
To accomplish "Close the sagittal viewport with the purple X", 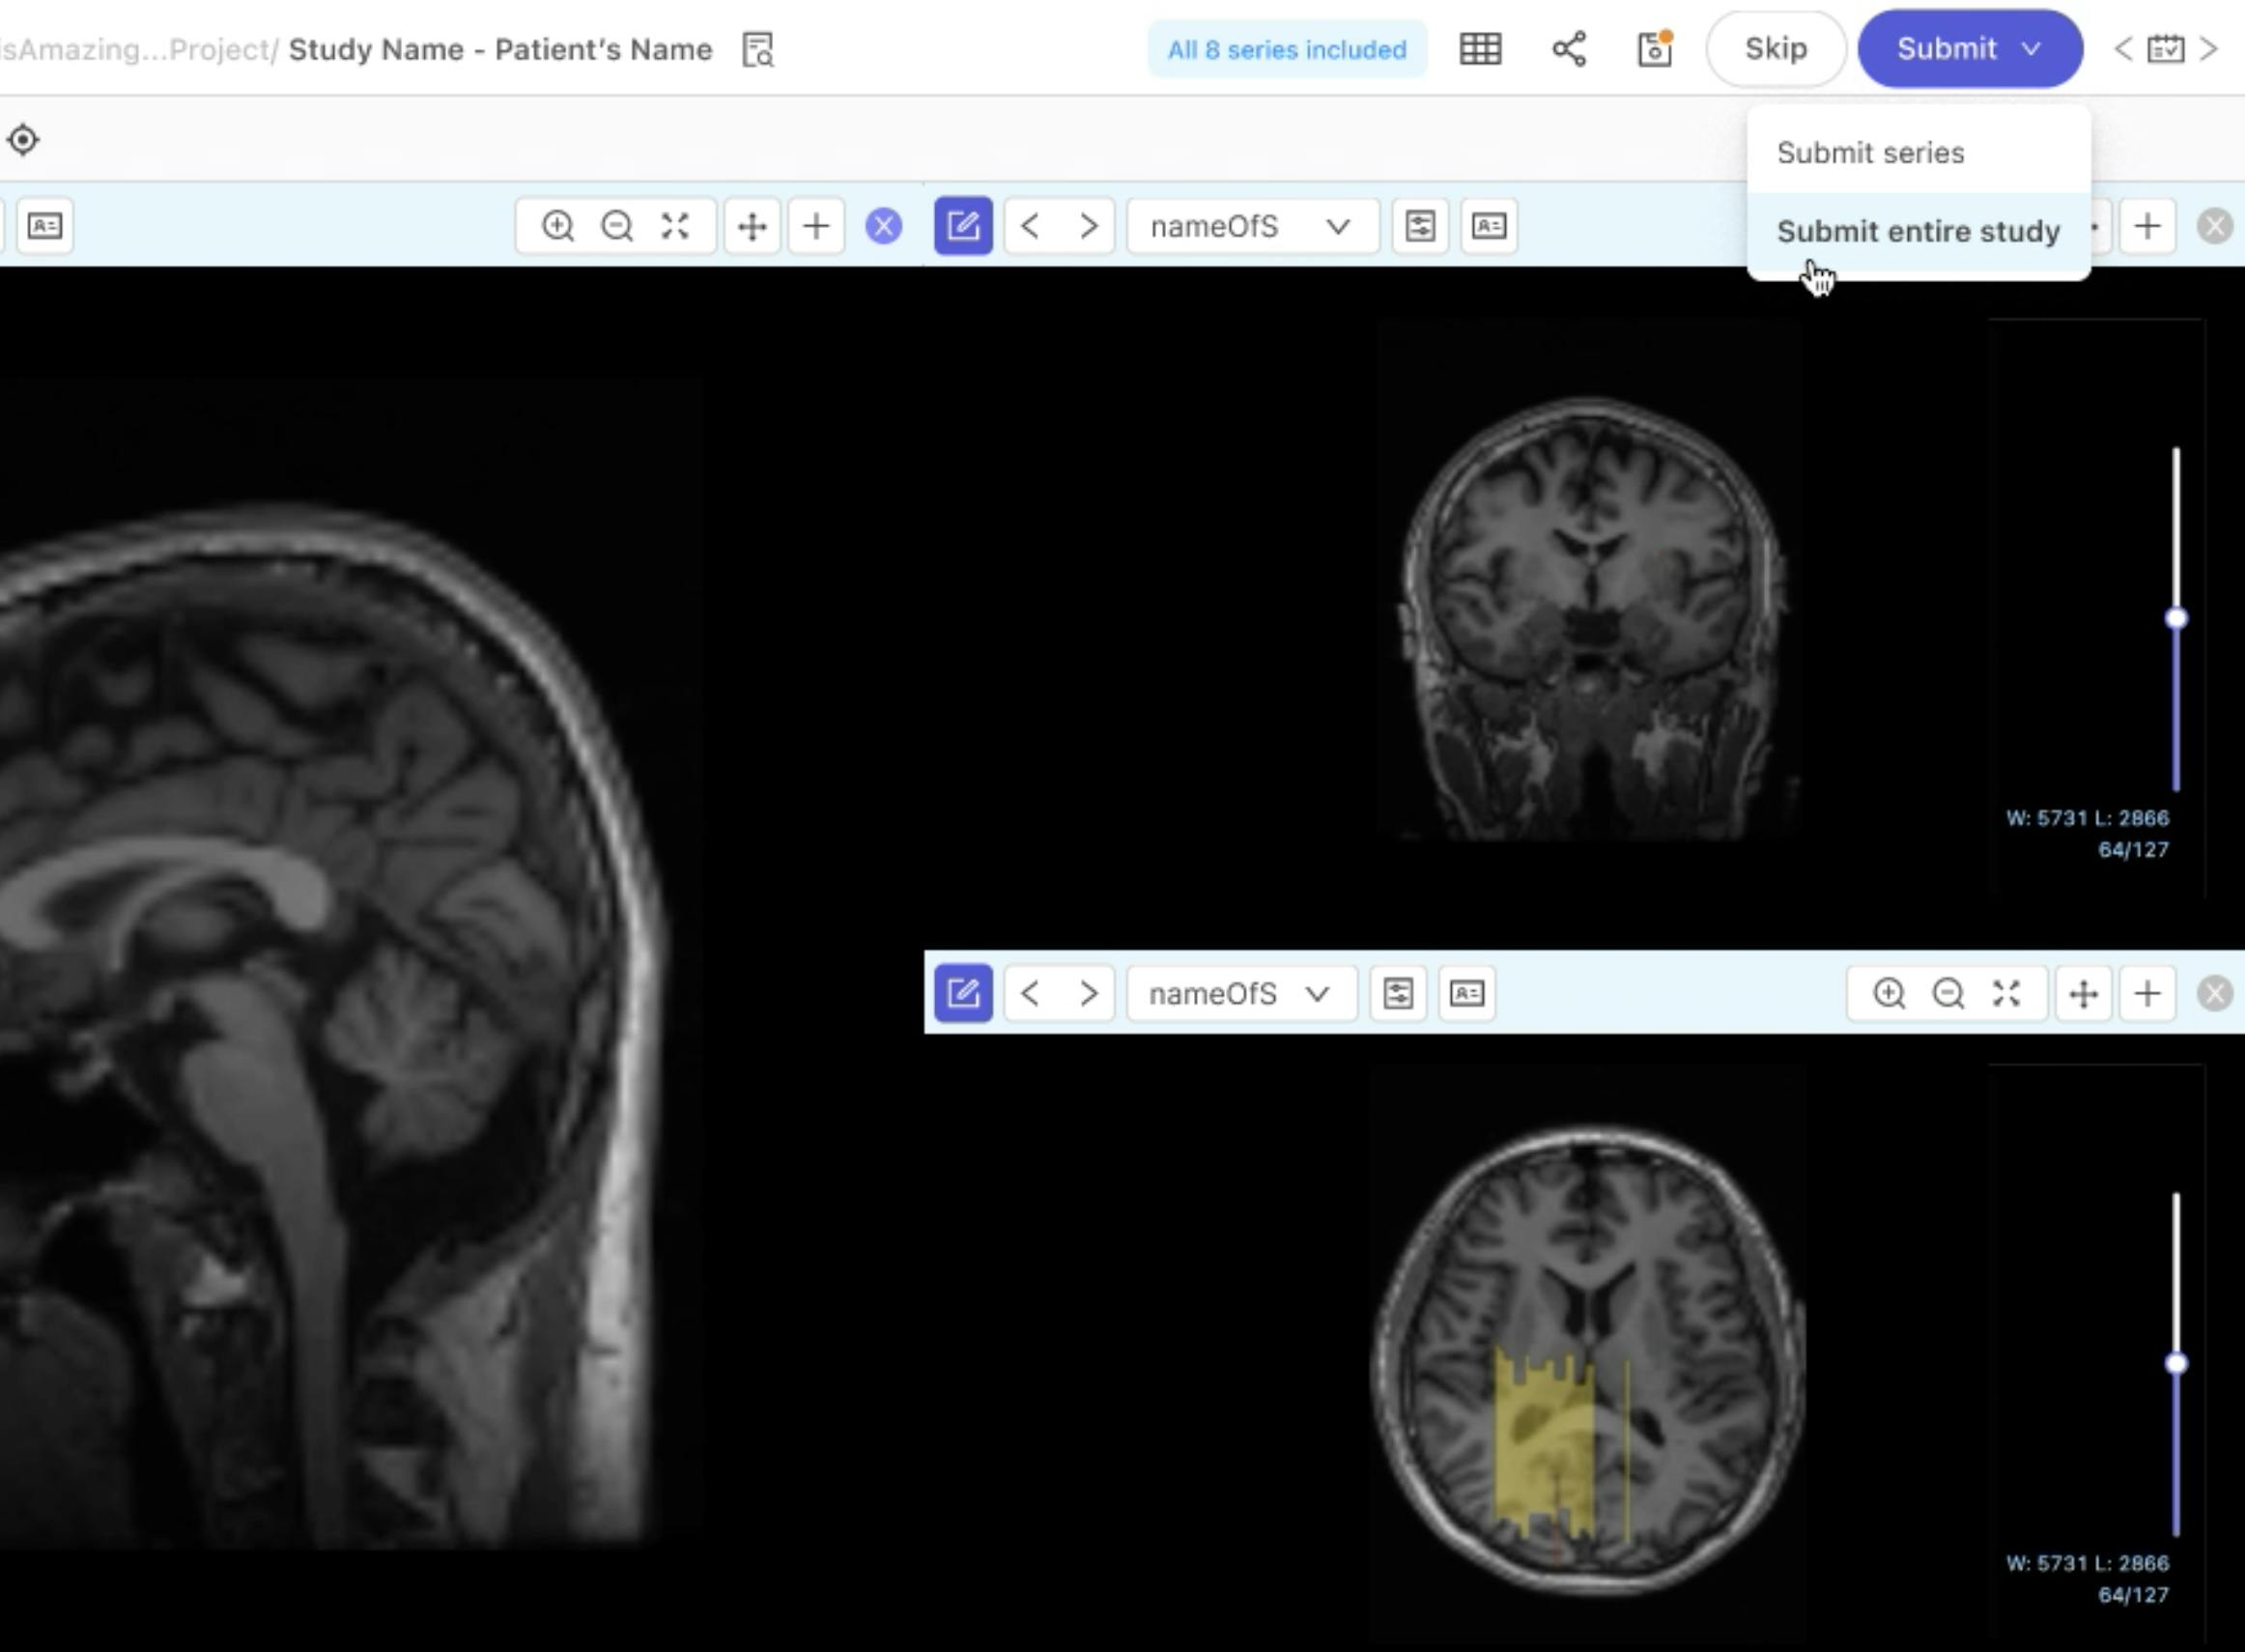I will click(x=883, y=226).
